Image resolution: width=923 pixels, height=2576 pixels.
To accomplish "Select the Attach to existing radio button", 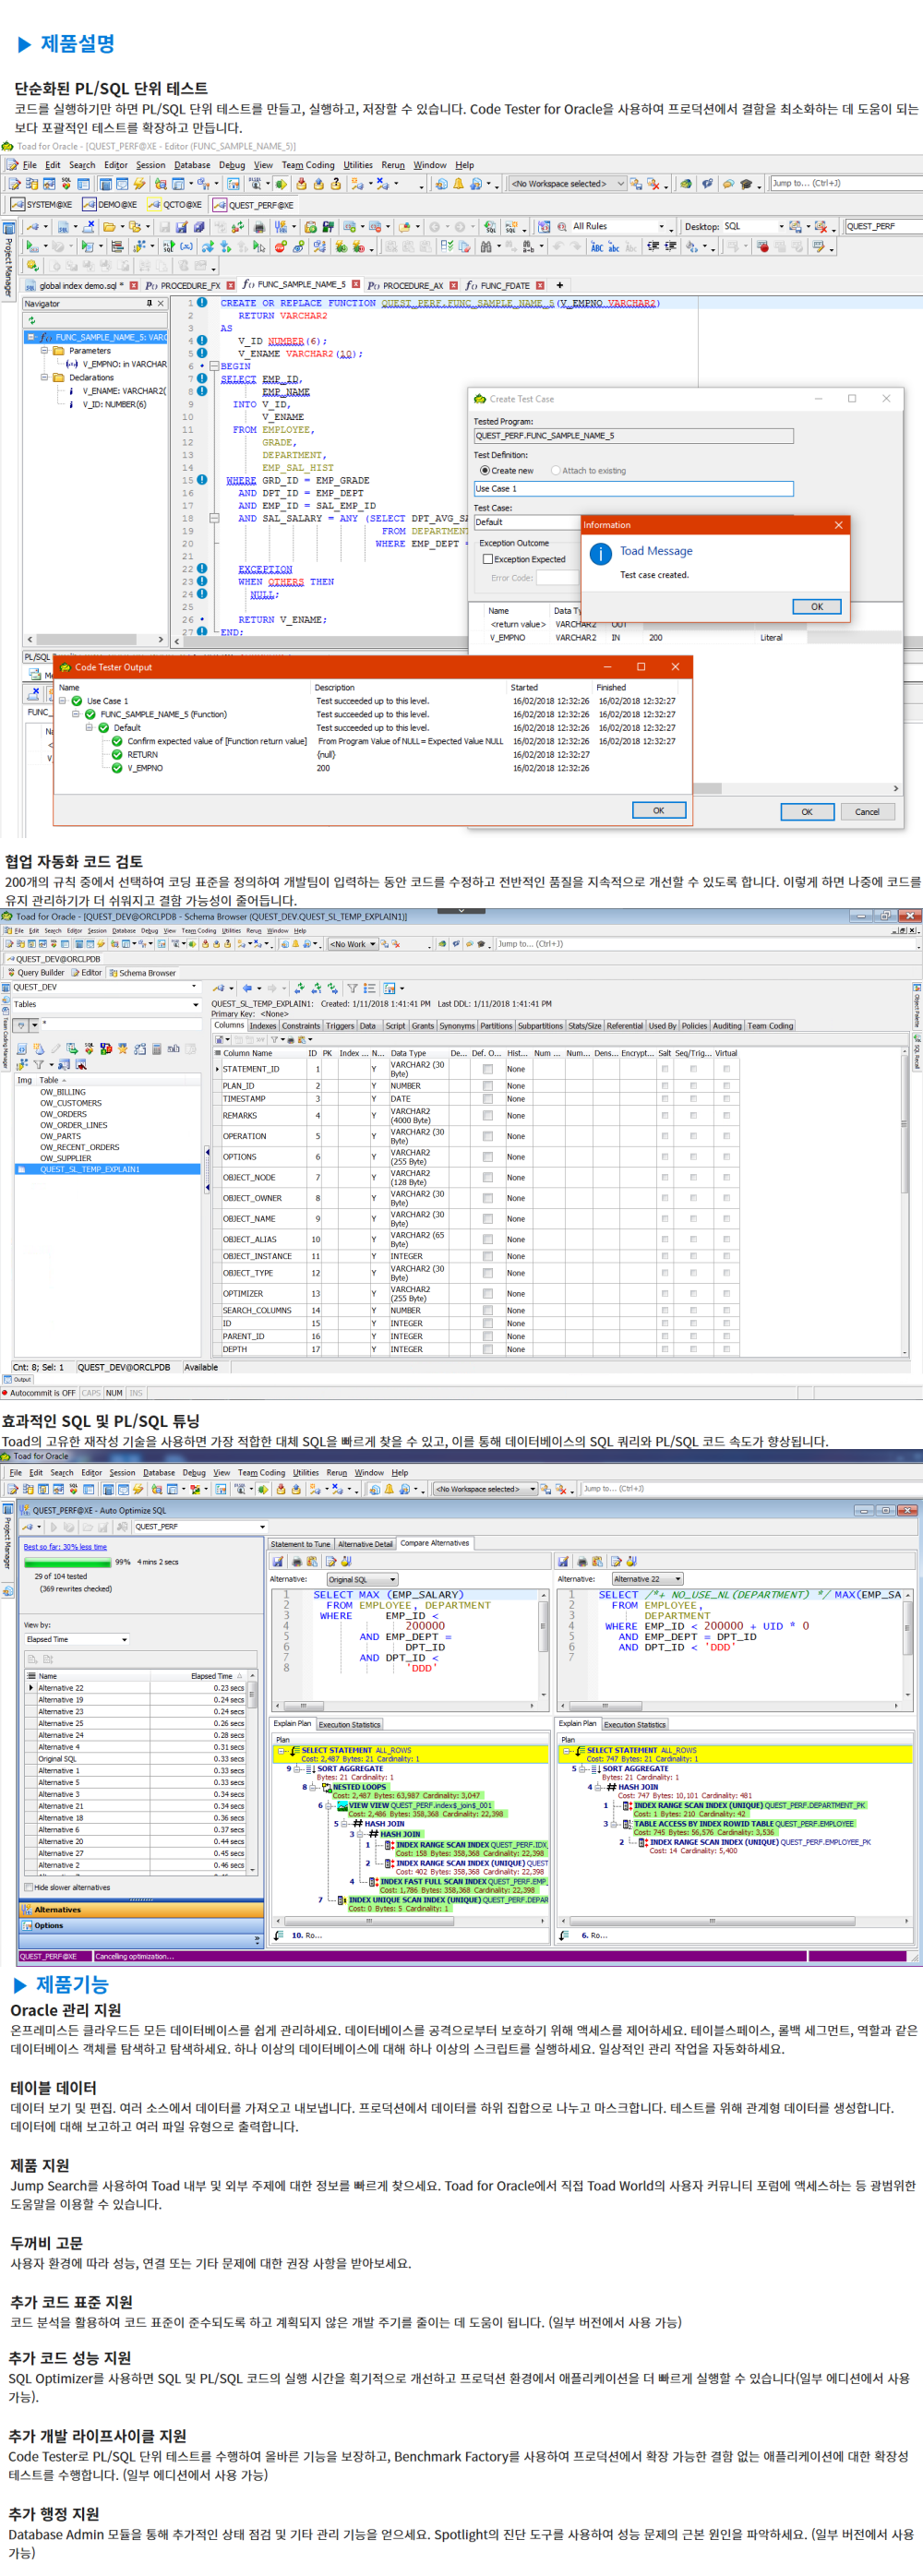I will coord(556,470).
